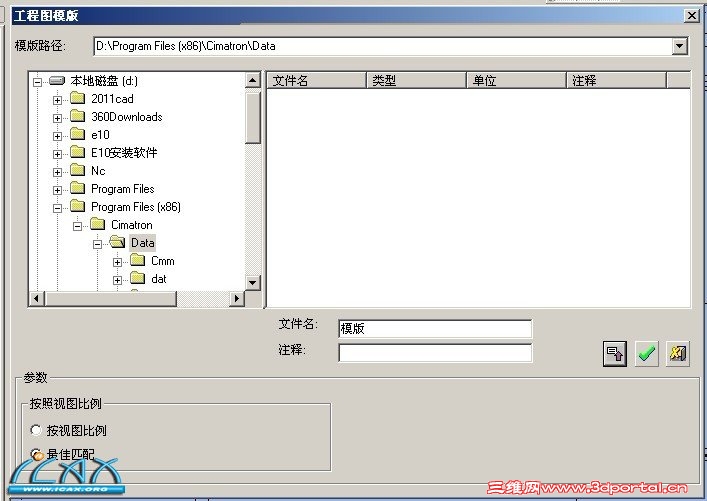
Task: Click the tree vertical scrollbar thumb
Action: coord(252,118)
